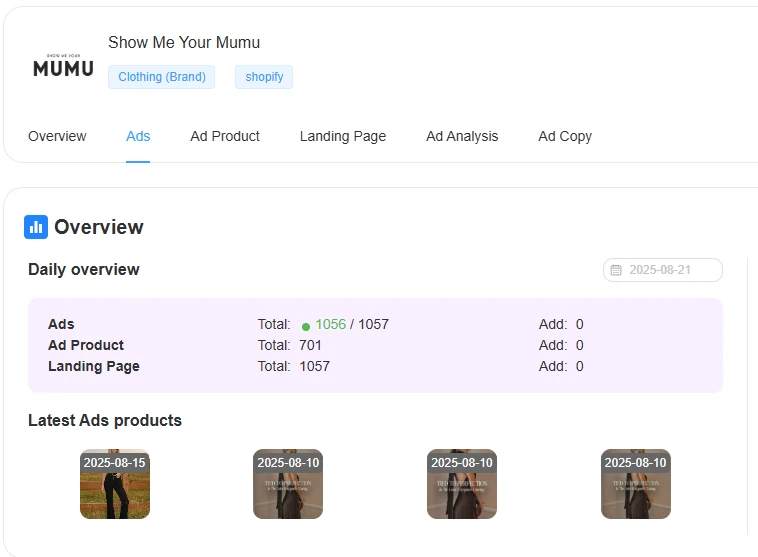758x557 pixels.
Task: Click the green active status dot
Action: 306,327
